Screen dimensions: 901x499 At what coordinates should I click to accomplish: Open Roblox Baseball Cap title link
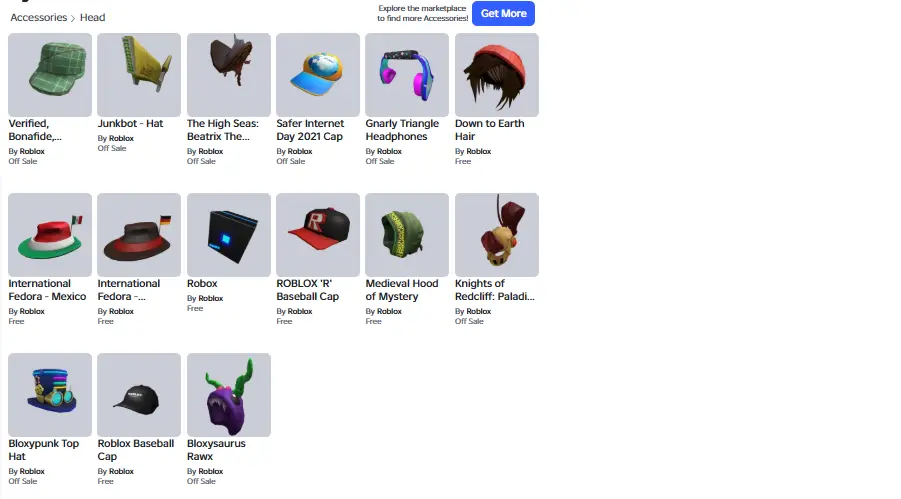(x=136, y=450)
